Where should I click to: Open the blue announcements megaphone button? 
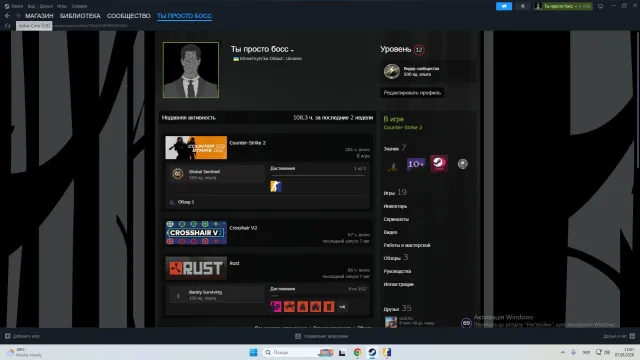click(x=504, y=6)
